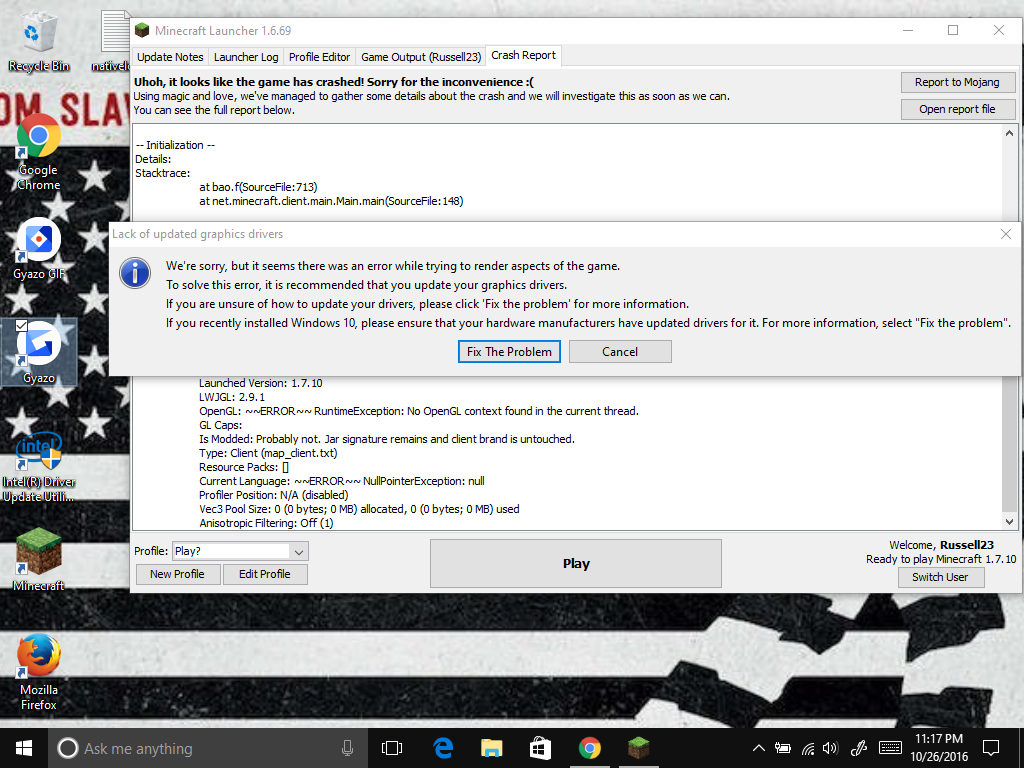Switch to the Launcher Log tab
1024x768 pixels.
246,57
